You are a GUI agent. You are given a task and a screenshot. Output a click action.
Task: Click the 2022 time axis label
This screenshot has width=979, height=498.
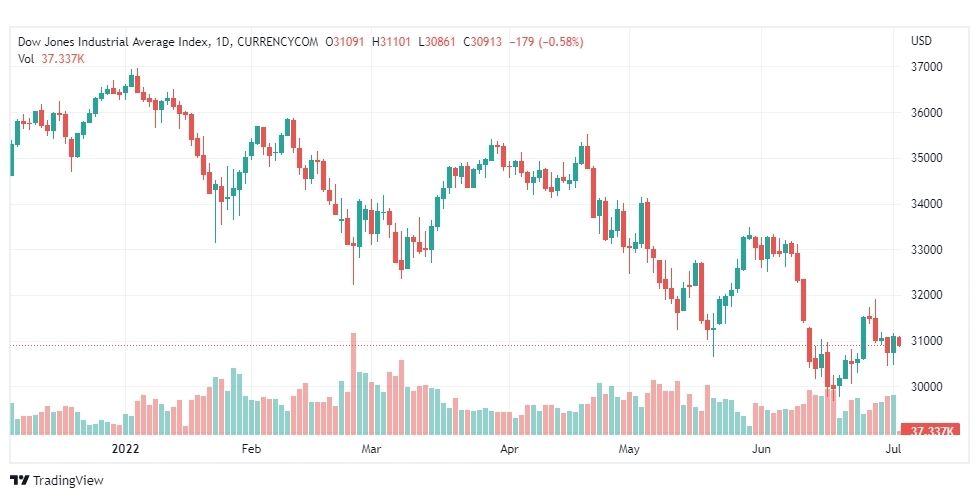point(124,450)
